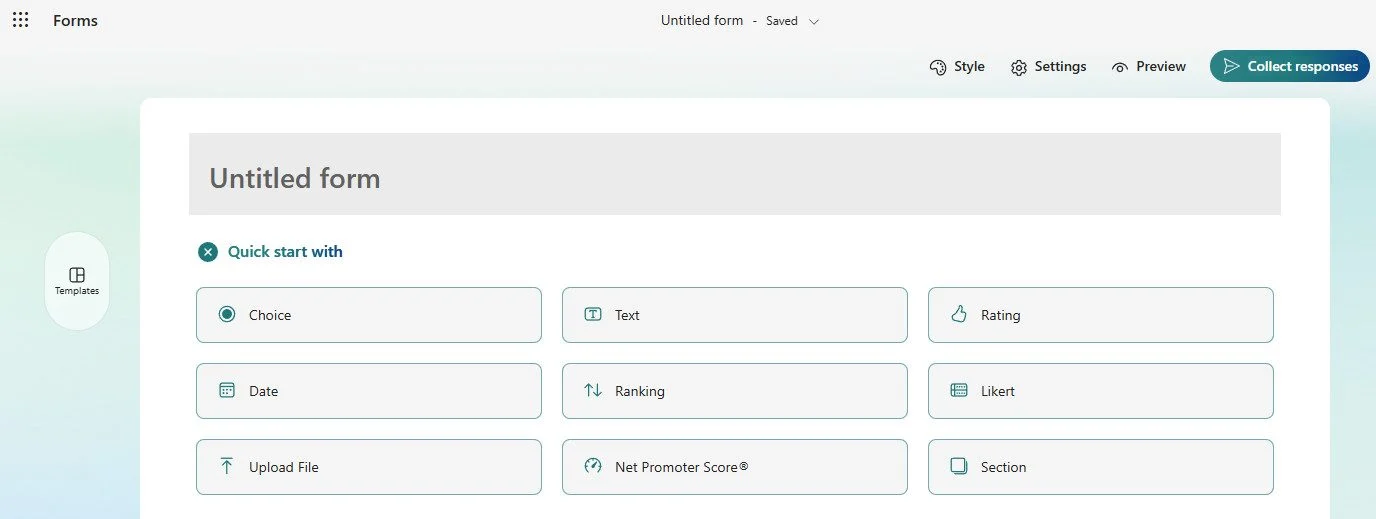
Task: Add a new Section
Action: click(x=1101, y=467)
